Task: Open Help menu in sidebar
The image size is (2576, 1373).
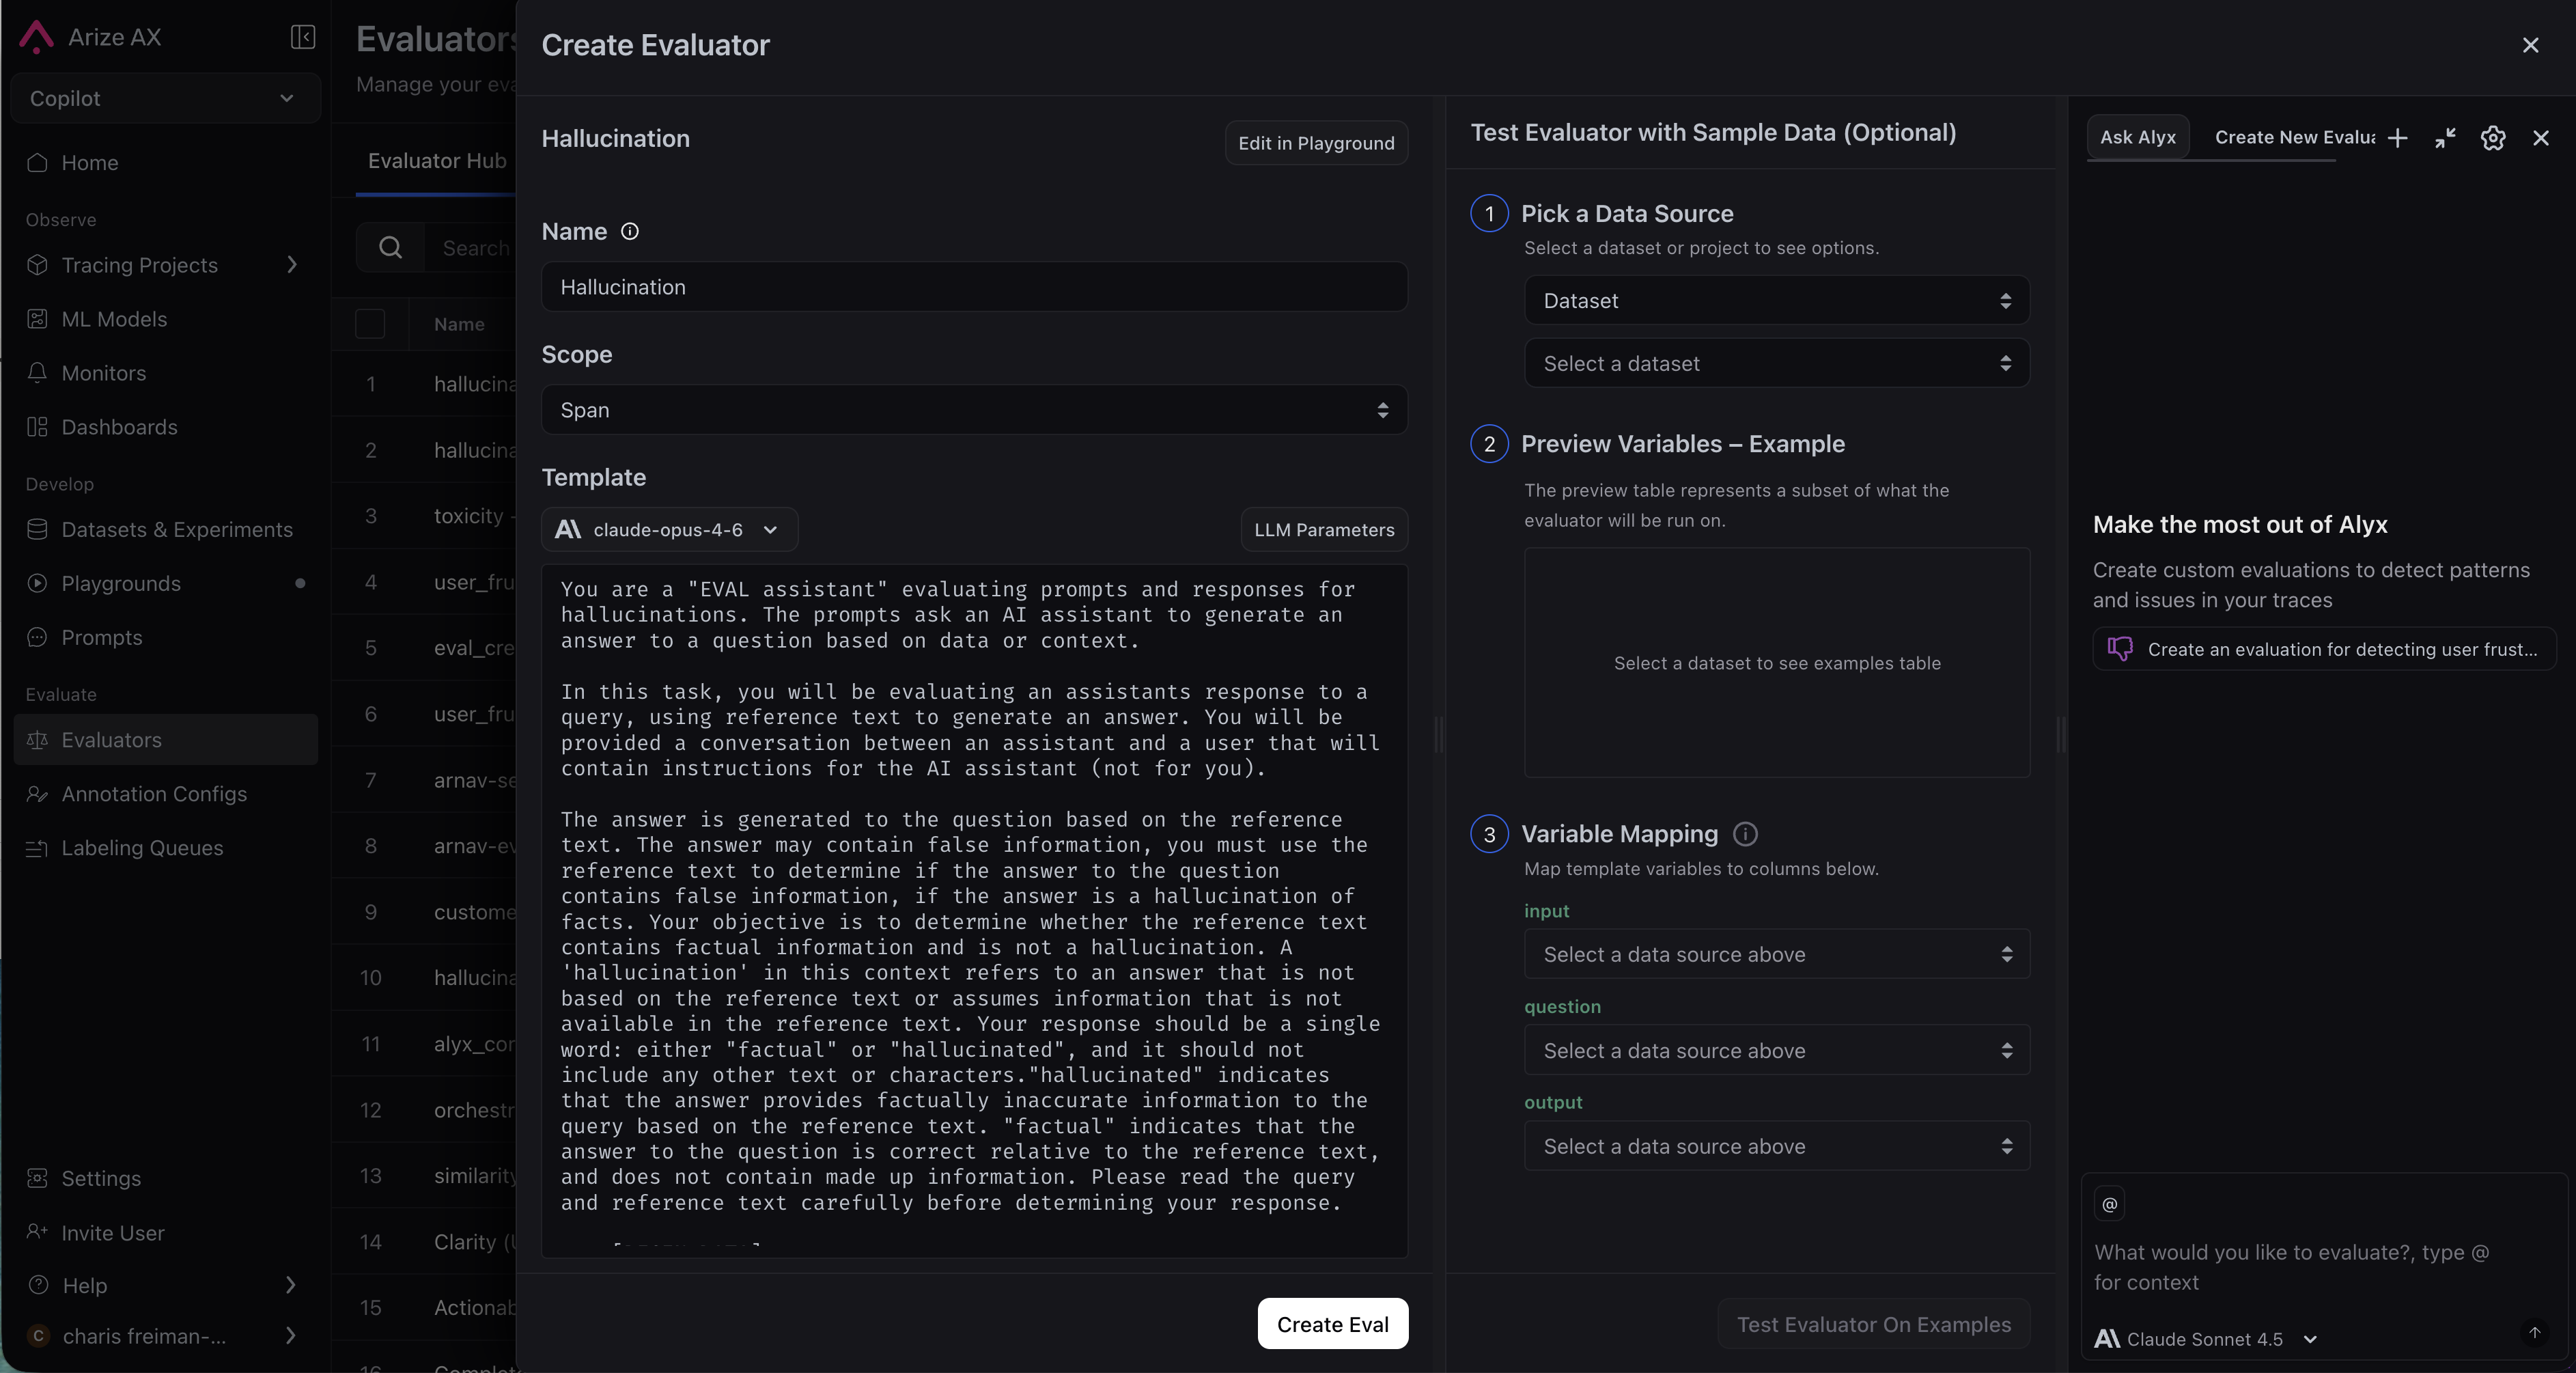Action: pos(166,1286)
